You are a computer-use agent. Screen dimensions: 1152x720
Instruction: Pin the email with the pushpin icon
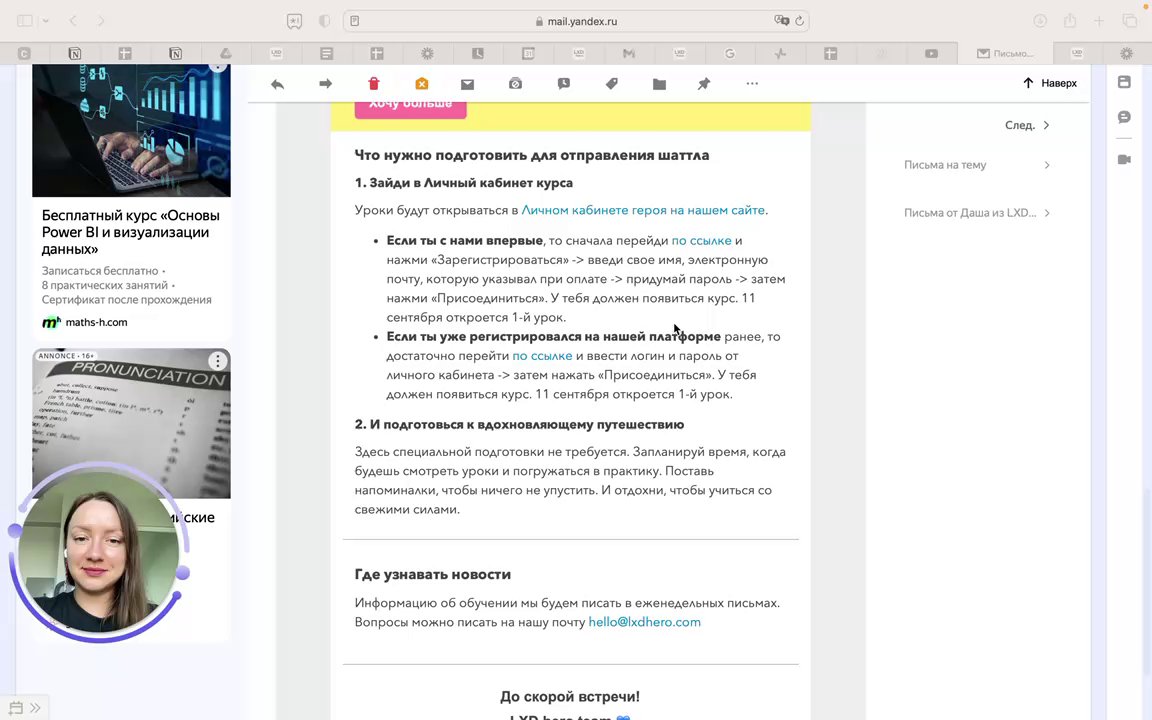pyautogui.click(x=704, y=84)
